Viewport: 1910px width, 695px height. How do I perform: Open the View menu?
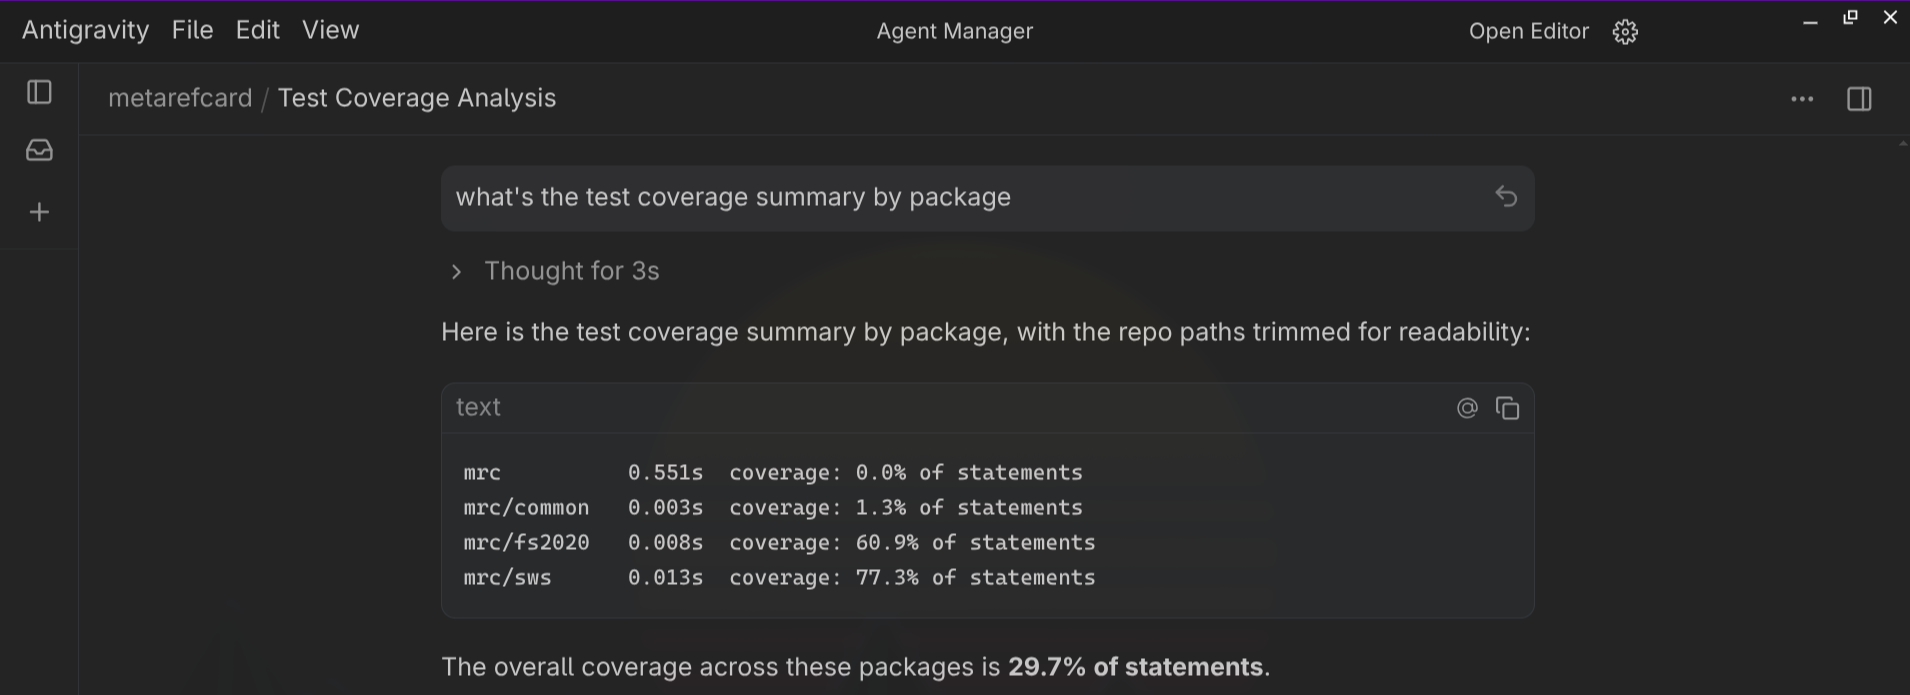point(330,31)
